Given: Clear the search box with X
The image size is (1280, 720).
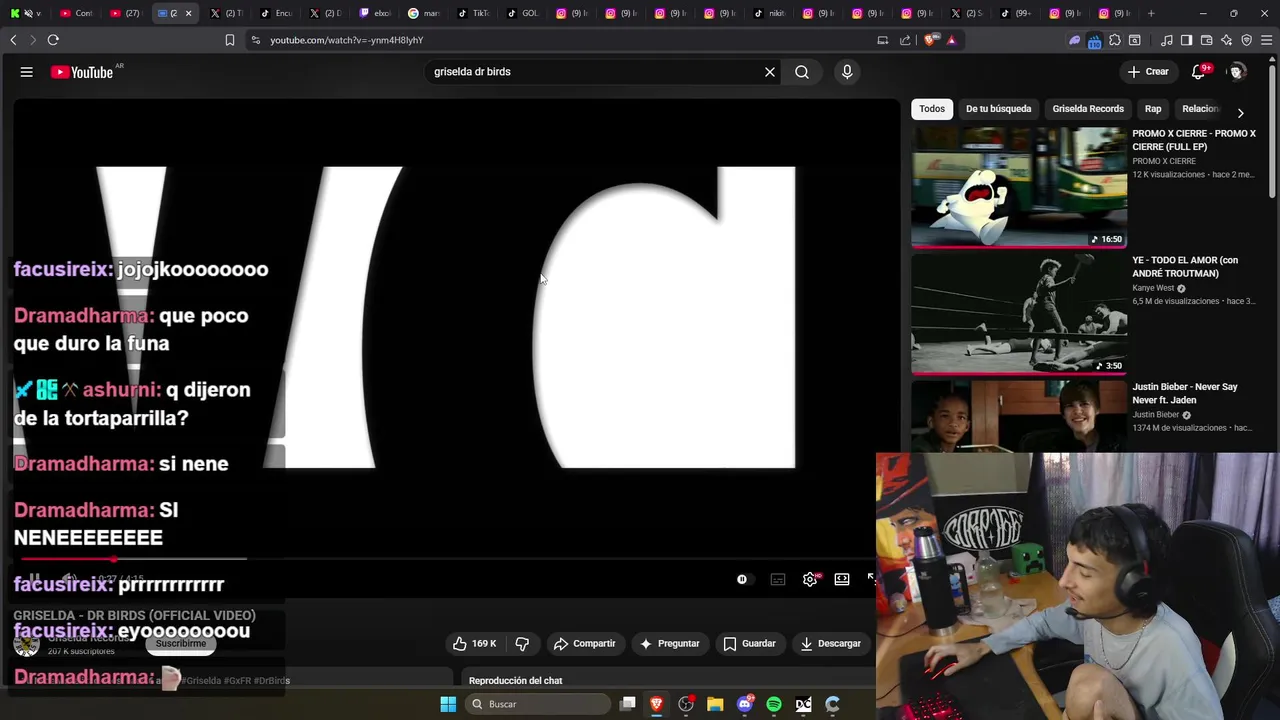Looking at the screenshot, I should coord(770,72).
